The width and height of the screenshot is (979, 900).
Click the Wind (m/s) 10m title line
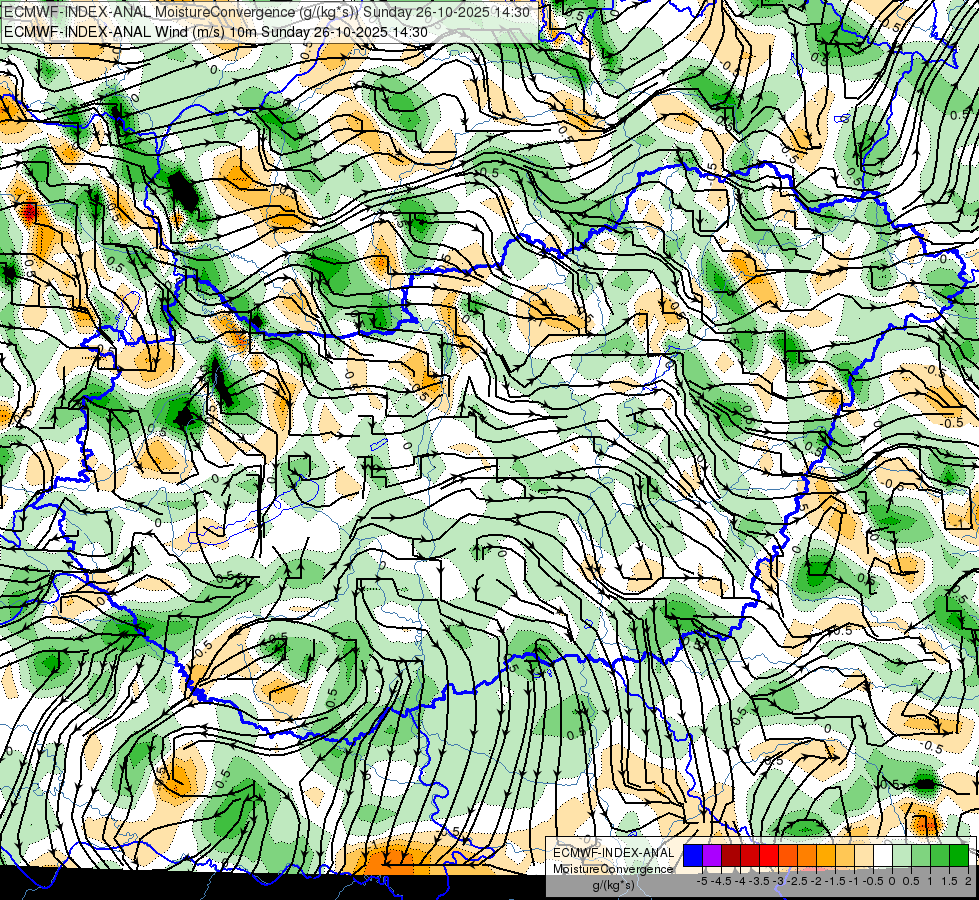(216, 32)
